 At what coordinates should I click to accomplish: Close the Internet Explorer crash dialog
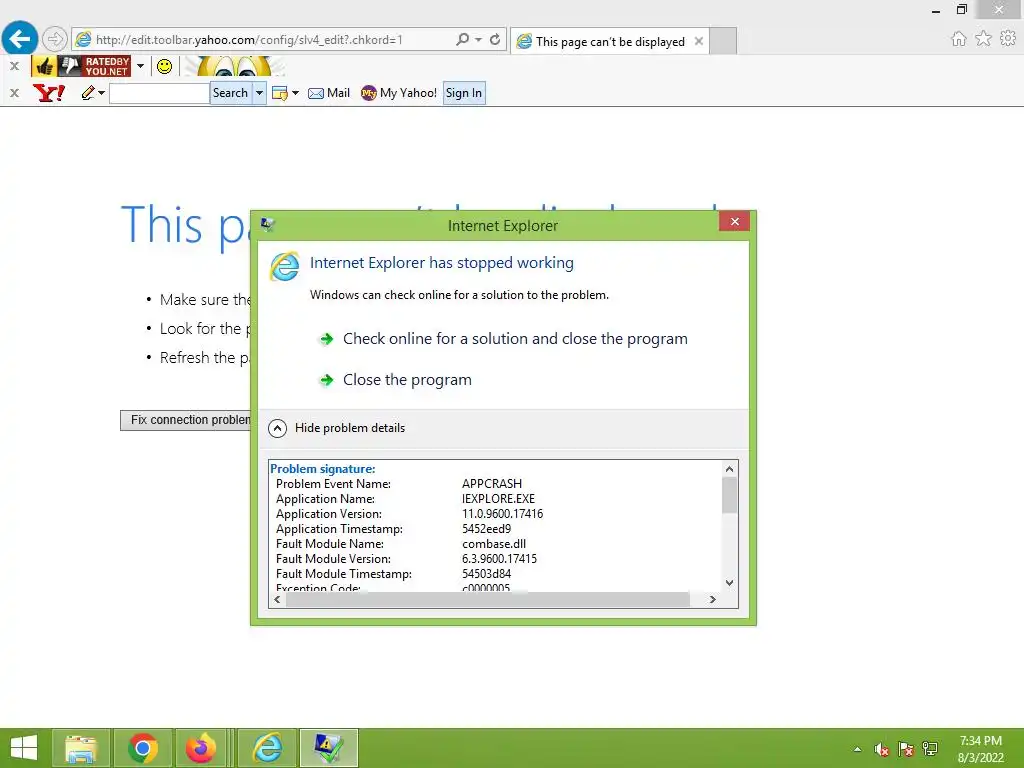(734, 221)
